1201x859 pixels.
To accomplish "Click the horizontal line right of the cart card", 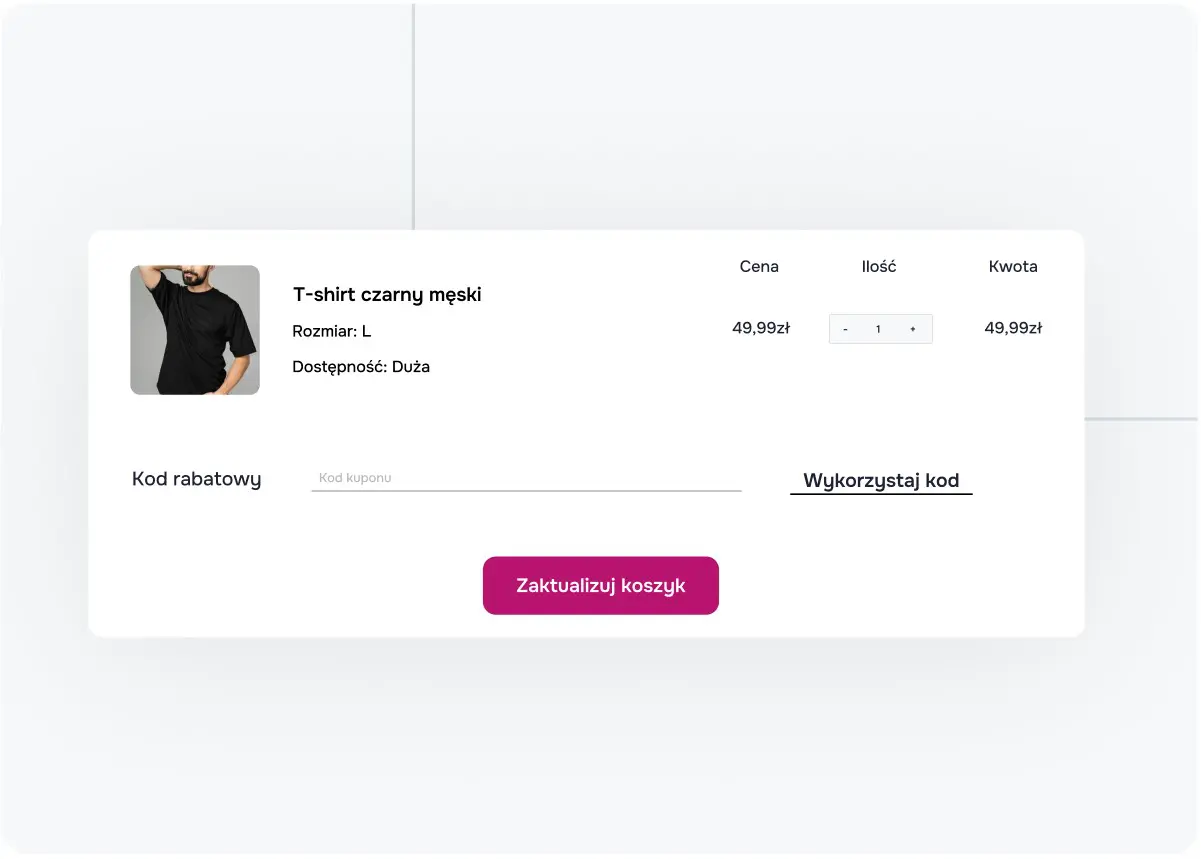I will click(1141, 419).
